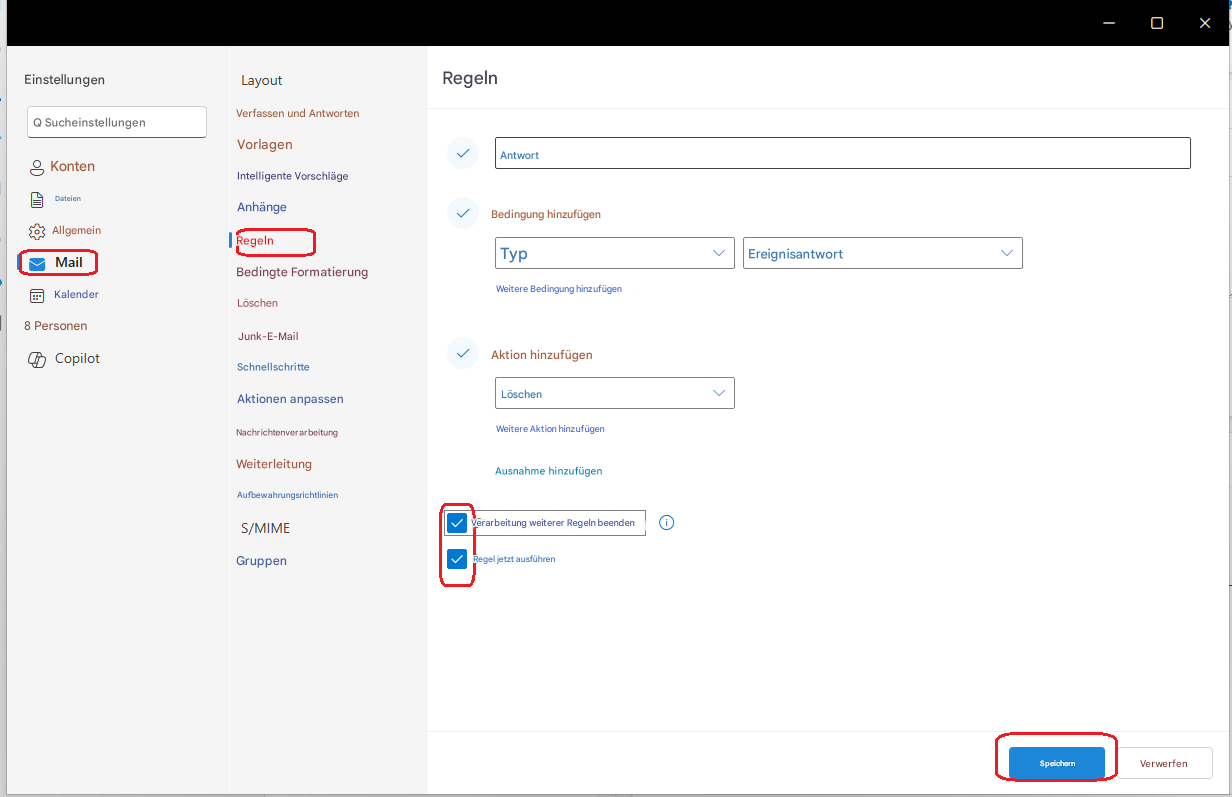The width and height of the screenshot is (1232, 797).
Task: Click the Copilot logo icon
Action: click(37, 359)
